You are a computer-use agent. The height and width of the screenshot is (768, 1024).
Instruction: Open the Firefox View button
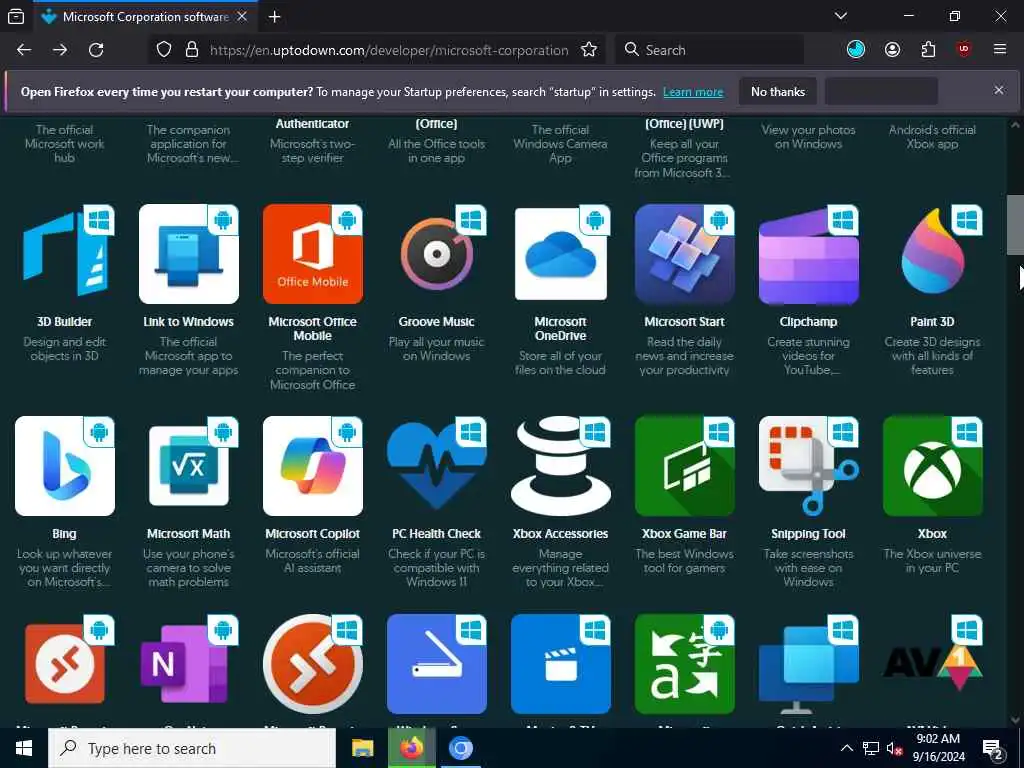pyautogui.click(x=16, y=17)
